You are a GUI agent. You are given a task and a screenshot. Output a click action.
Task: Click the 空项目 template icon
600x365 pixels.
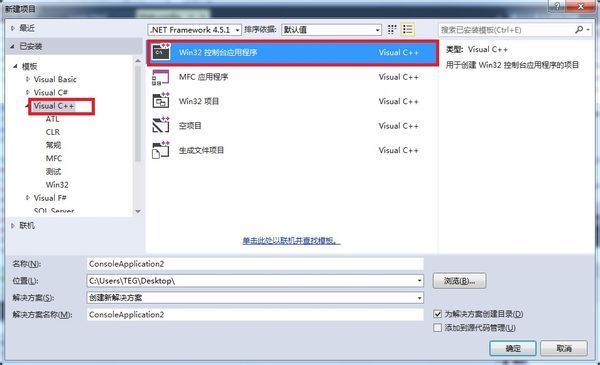[161, 125]
